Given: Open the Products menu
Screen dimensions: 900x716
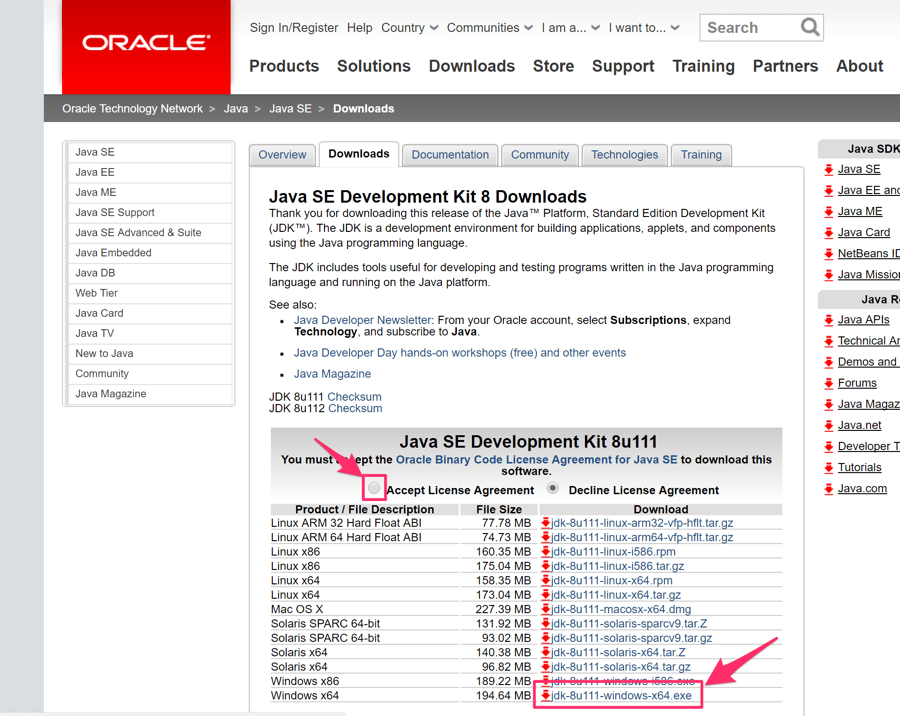Looking at the screenshot, I should point(284,66).
